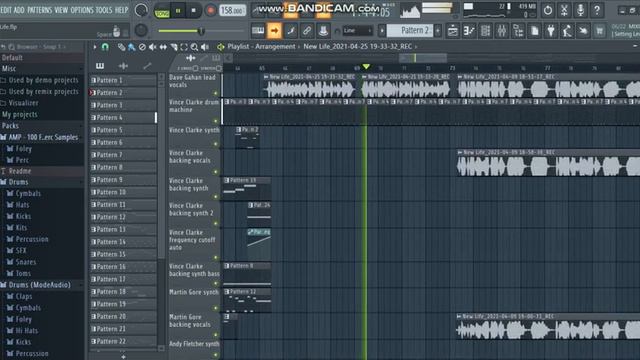The height and width of the screenshot is (360, 640).
Task: Open the Browser view icon
Action: pyautogui.click(x=518, y=31)
